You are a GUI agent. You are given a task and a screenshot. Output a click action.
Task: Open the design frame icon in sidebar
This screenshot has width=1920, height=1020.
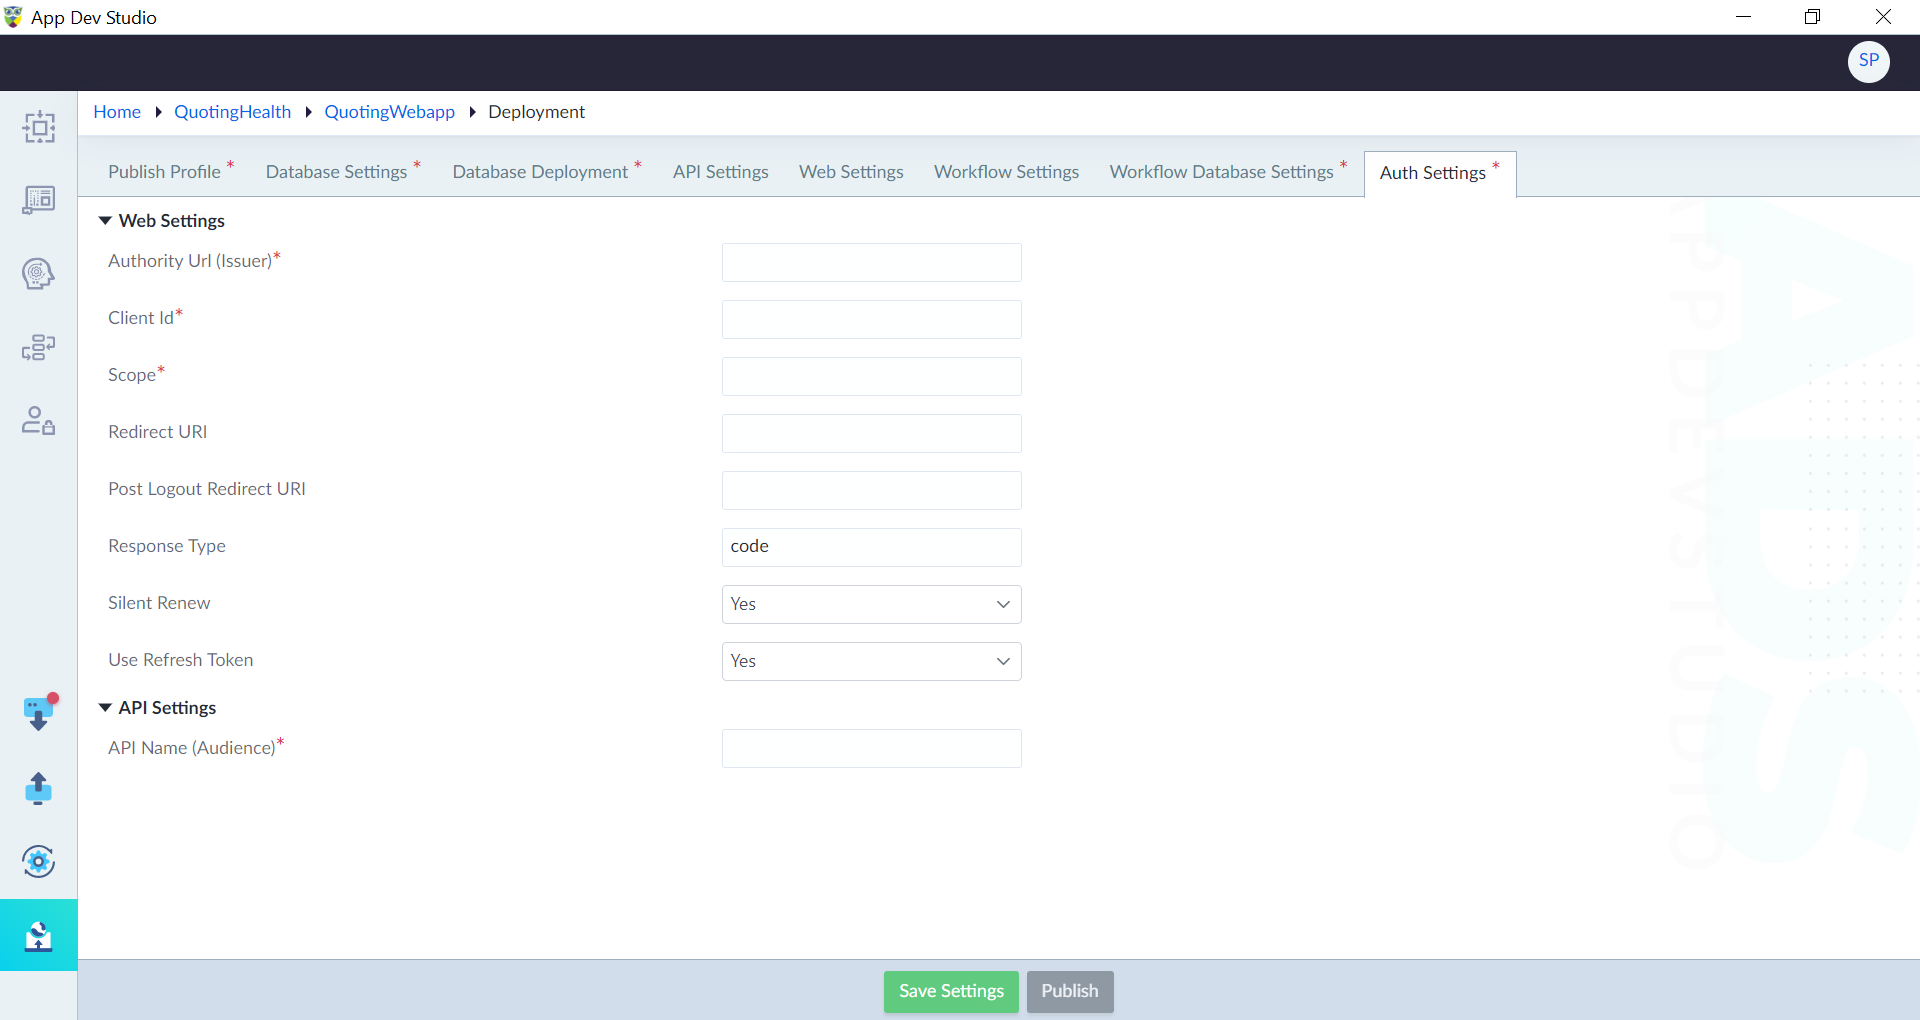point(39,127)
